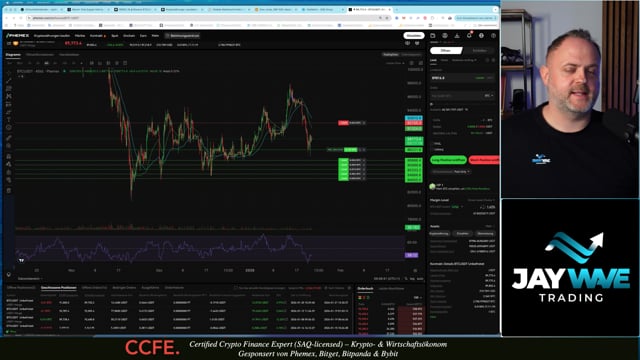Tick 'Nur das aktuelle Handelspaar anzeigen' checkbox
This screenshot has width=640, height=360.
(236, 288)
